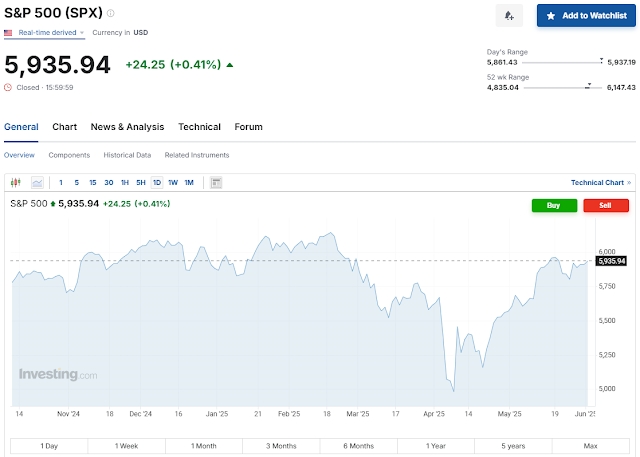Switch to candlestick chart type

[x=16, y=182]
